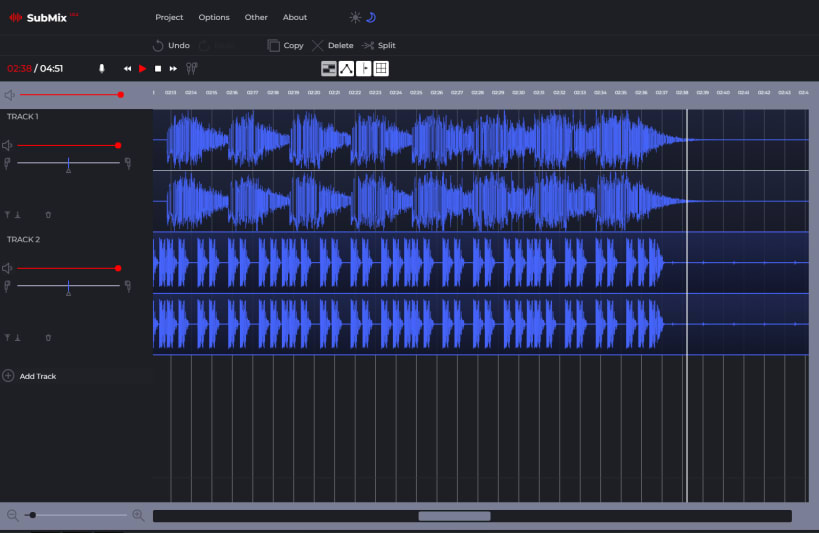Open the Project menu
The height and width of the screenshot is (533, 819).
pyautogui.click(x=169, y=17)
